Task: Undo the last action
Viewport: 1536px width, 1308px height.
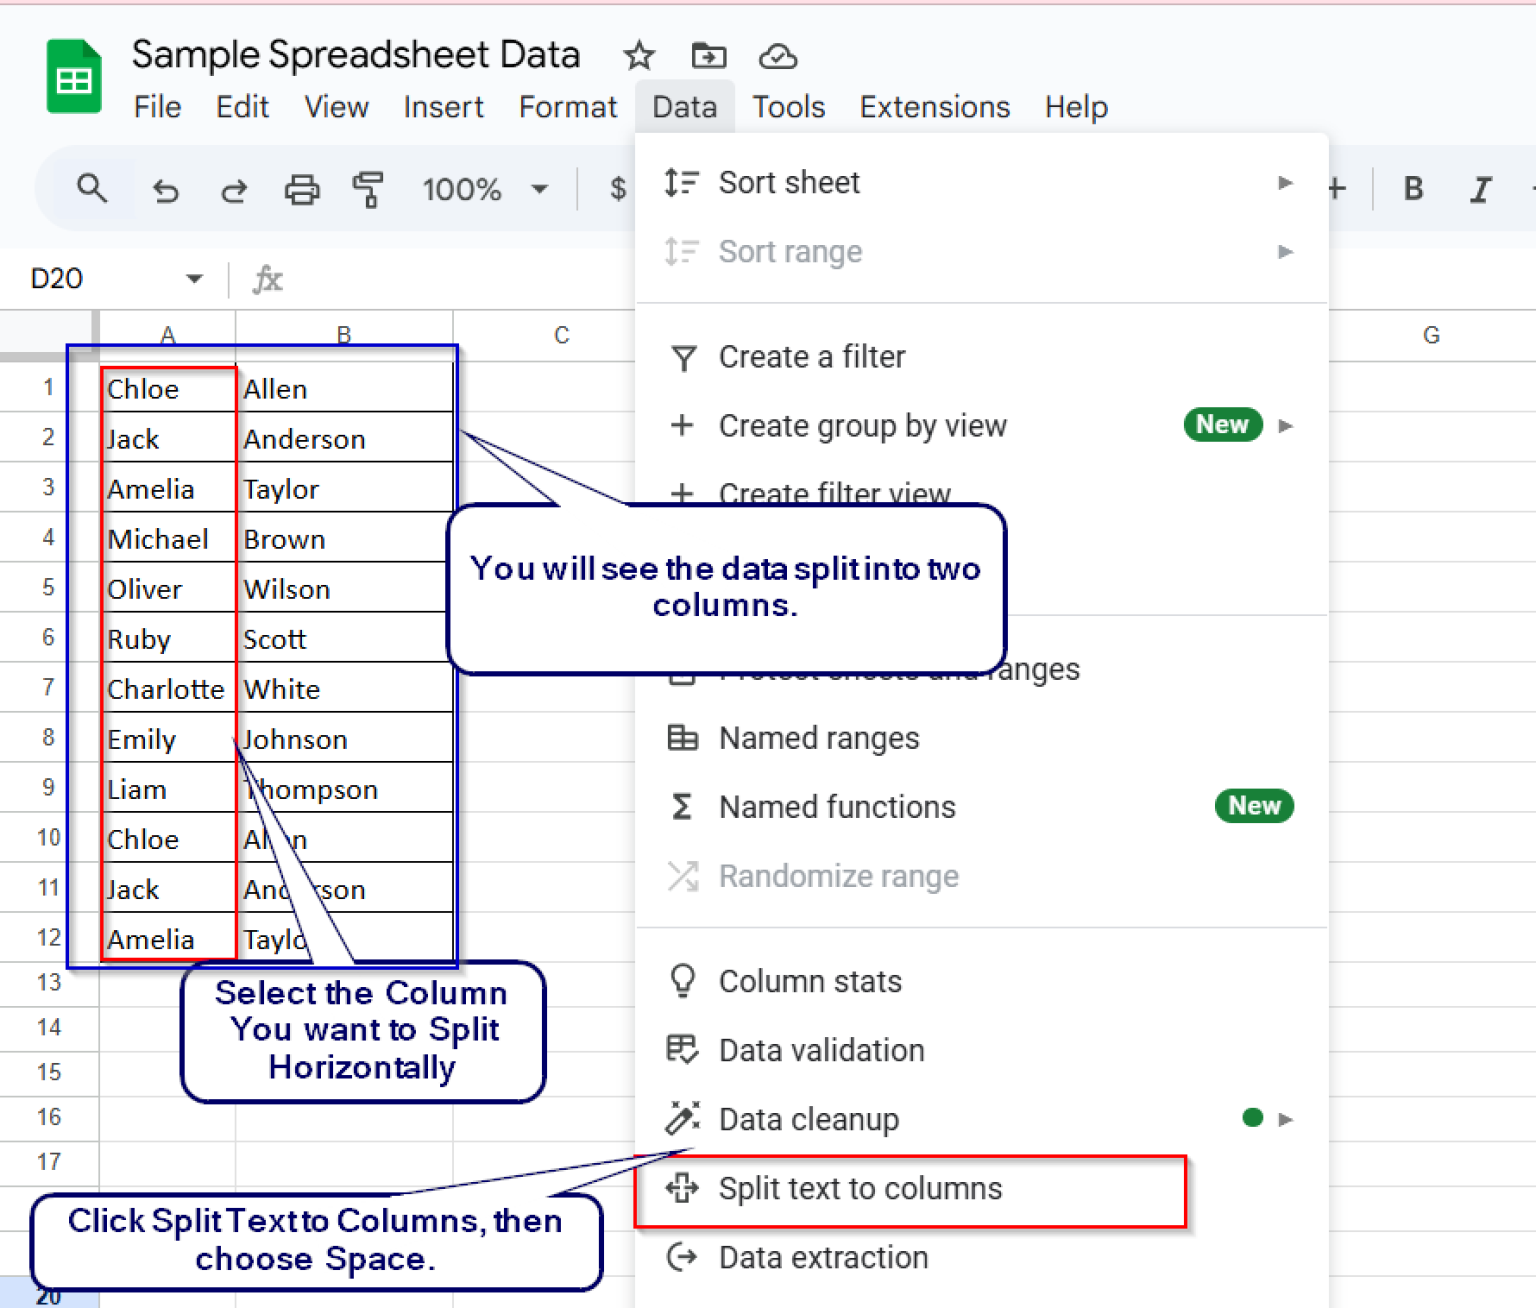Action: [166, 188]
